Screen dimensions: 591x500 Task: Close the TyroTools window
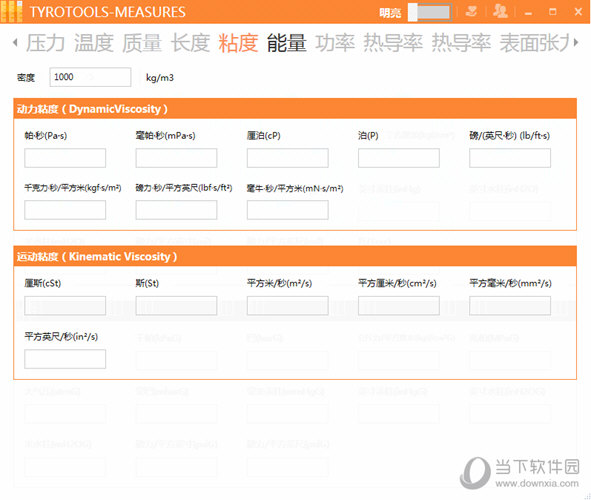click(578, 12)
